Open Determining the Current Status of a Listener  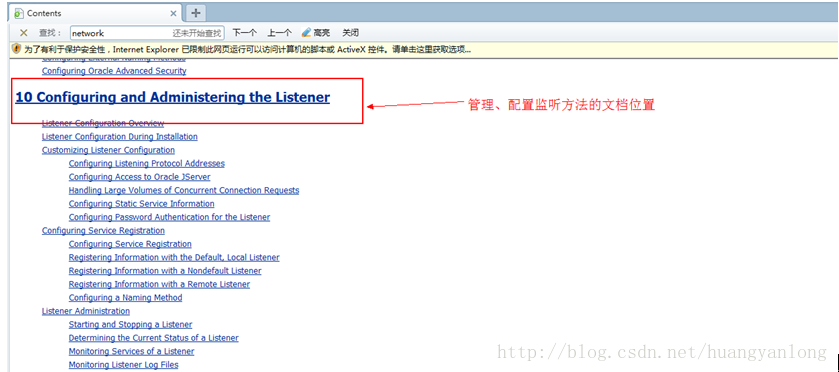coord(154,337)
